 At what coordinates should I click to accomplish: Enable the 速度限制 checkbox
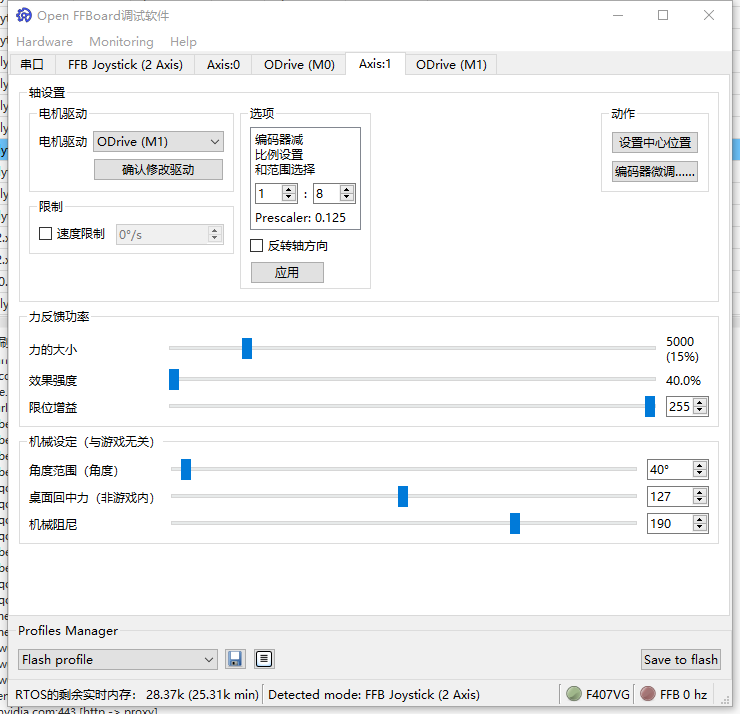45,234
